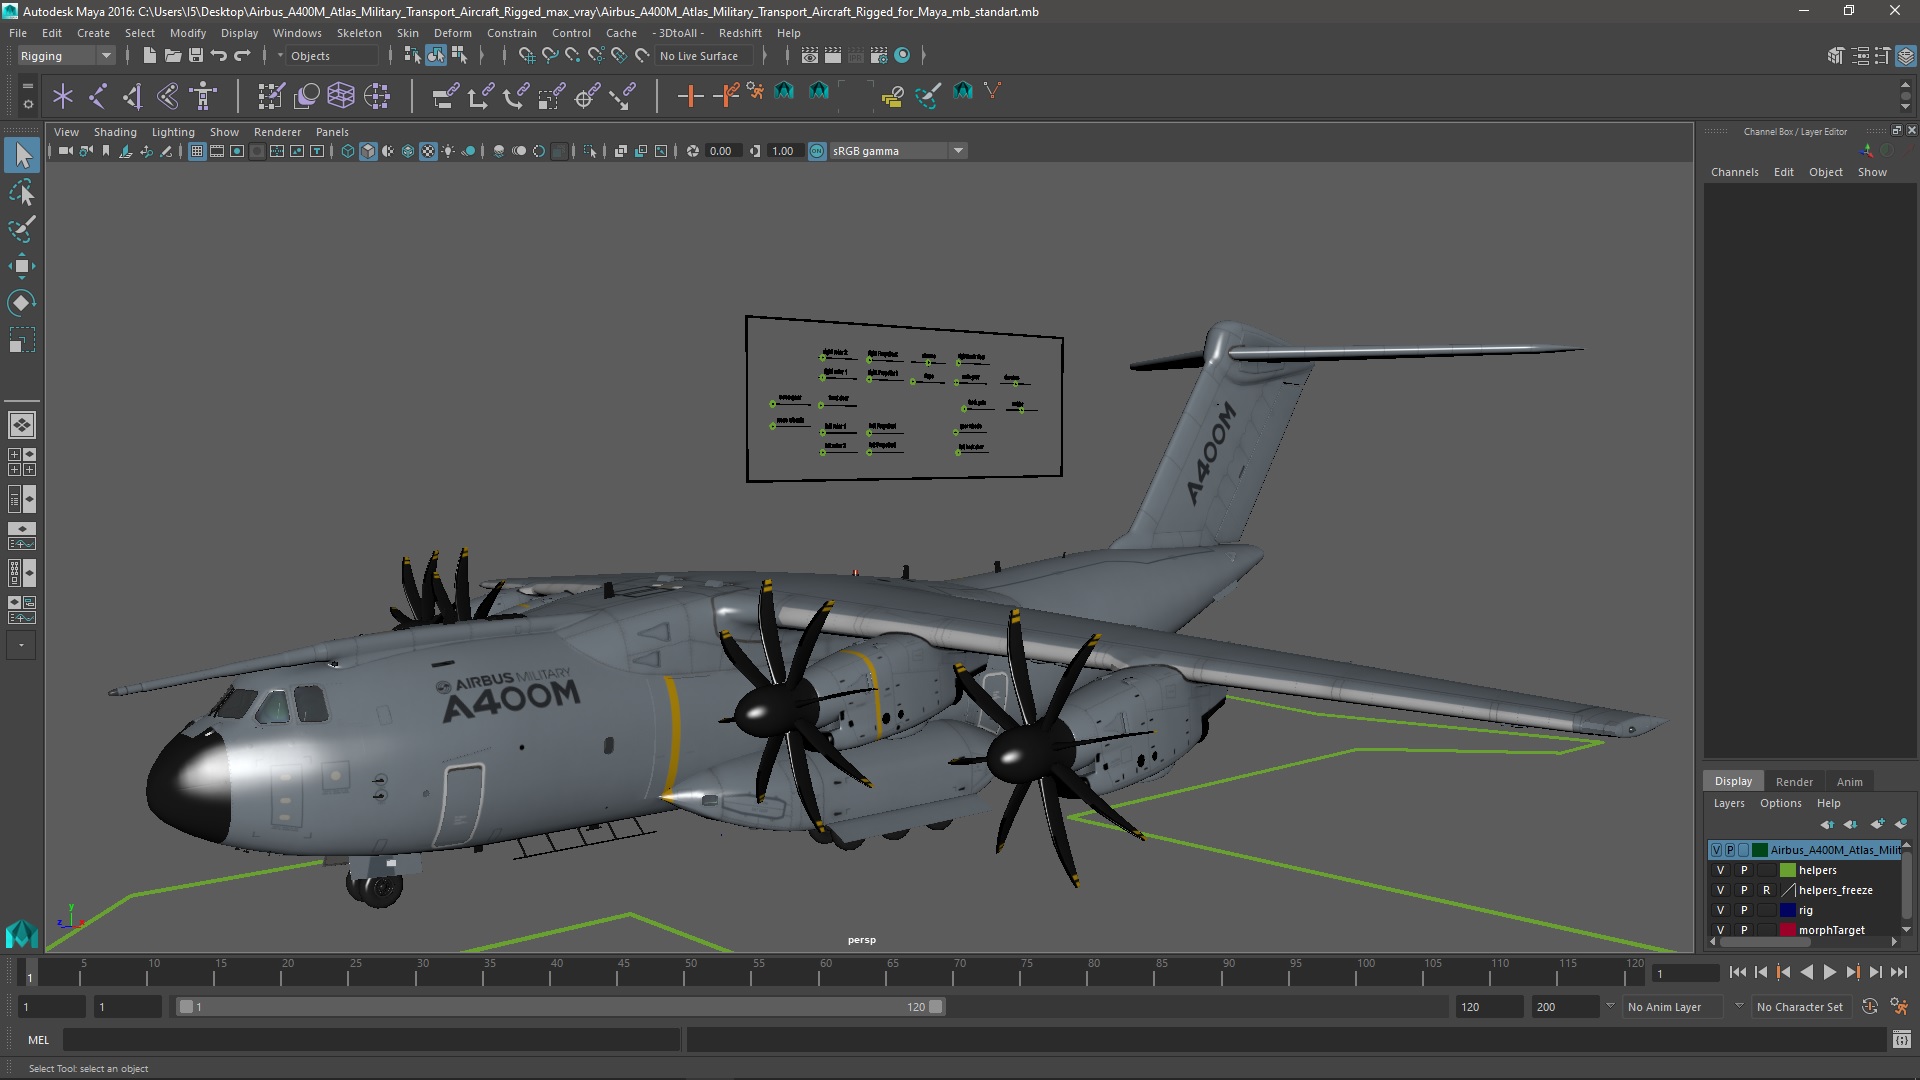Click the rig layer blue color swatch

pos(1787,910)
